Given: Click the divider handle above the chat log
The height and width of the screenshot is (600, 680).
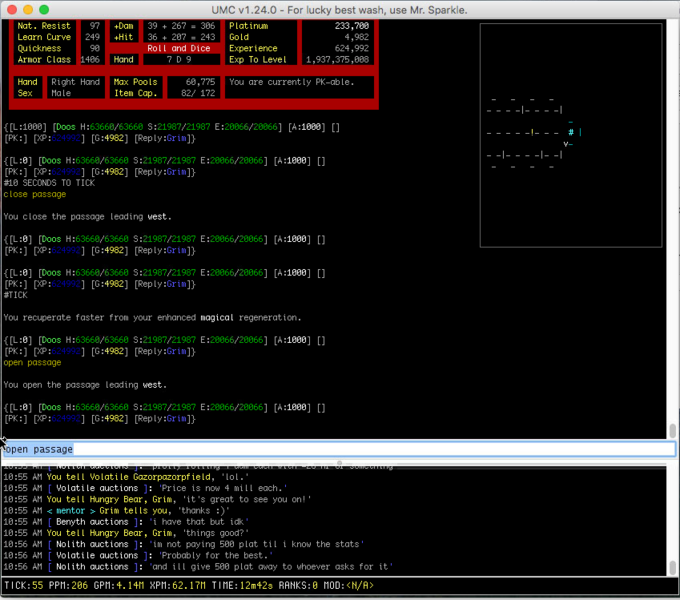Looking at the screenshot, I should tap(338, 463).
